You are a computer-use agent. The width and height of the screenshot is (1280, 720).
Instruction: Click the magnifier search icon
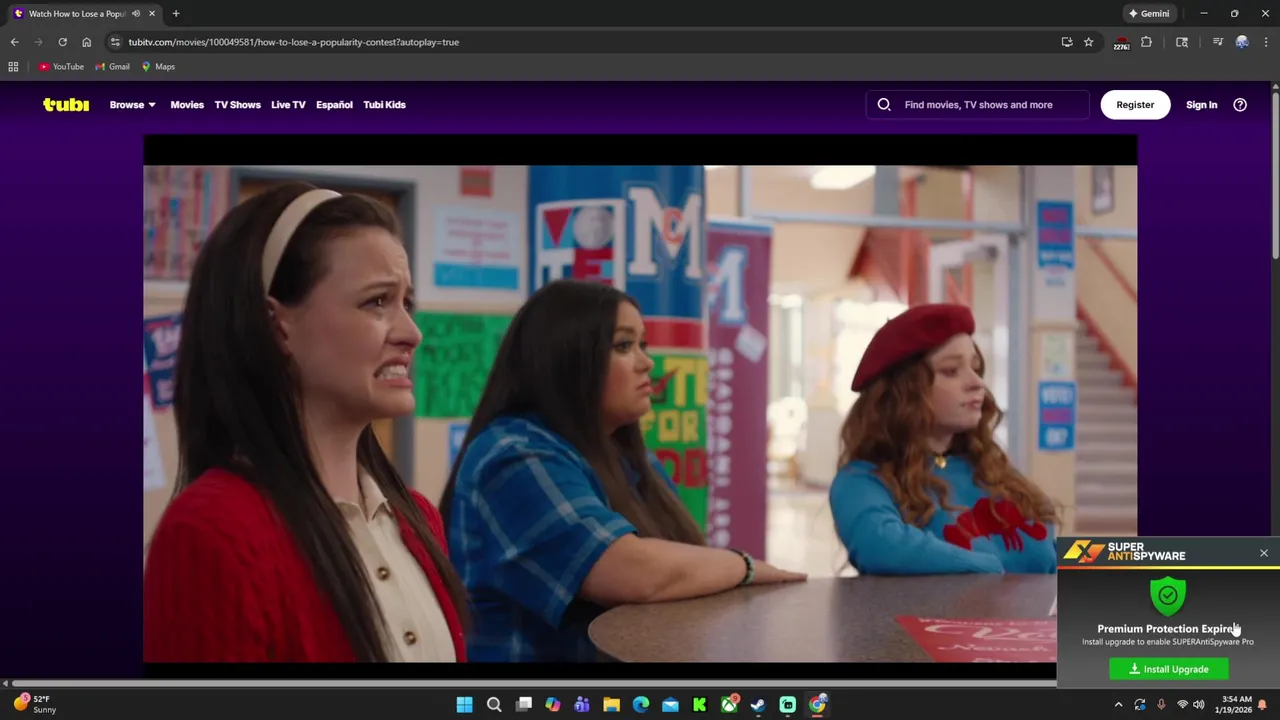[884, 104]
